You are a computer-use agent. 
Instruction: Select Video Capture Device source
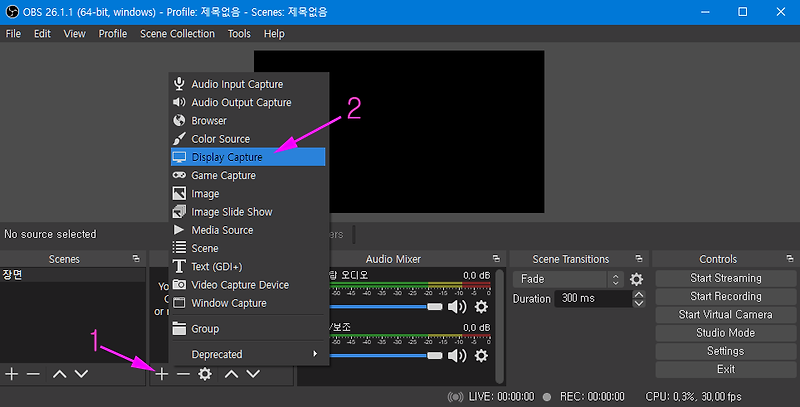pyautogui.click(x=248, y=285)
